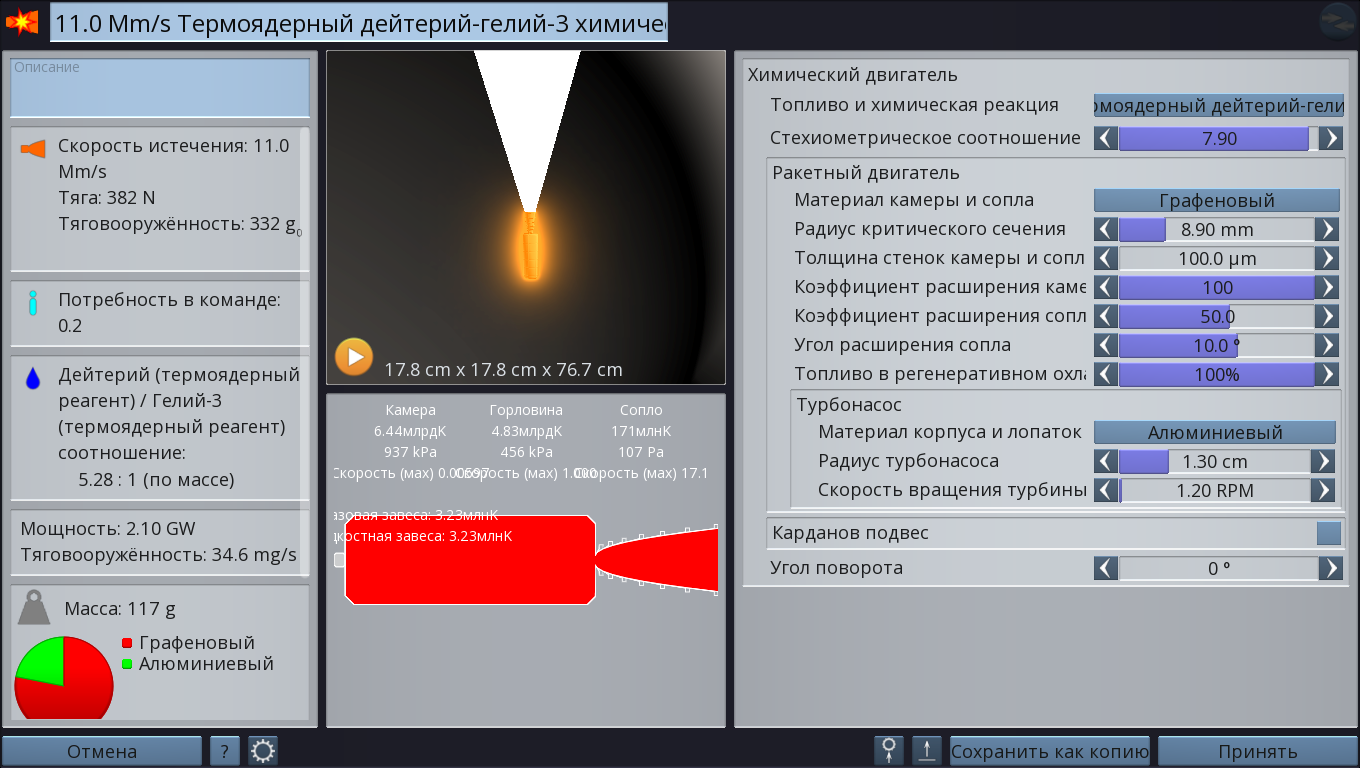Open fuel and chemical reaction selector

(1219, 105)
